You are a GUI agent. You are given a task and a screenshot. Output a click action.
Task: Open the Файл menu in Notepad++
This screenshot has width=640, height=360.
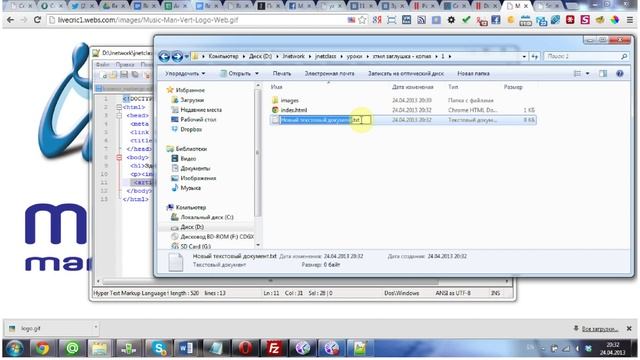102,64
